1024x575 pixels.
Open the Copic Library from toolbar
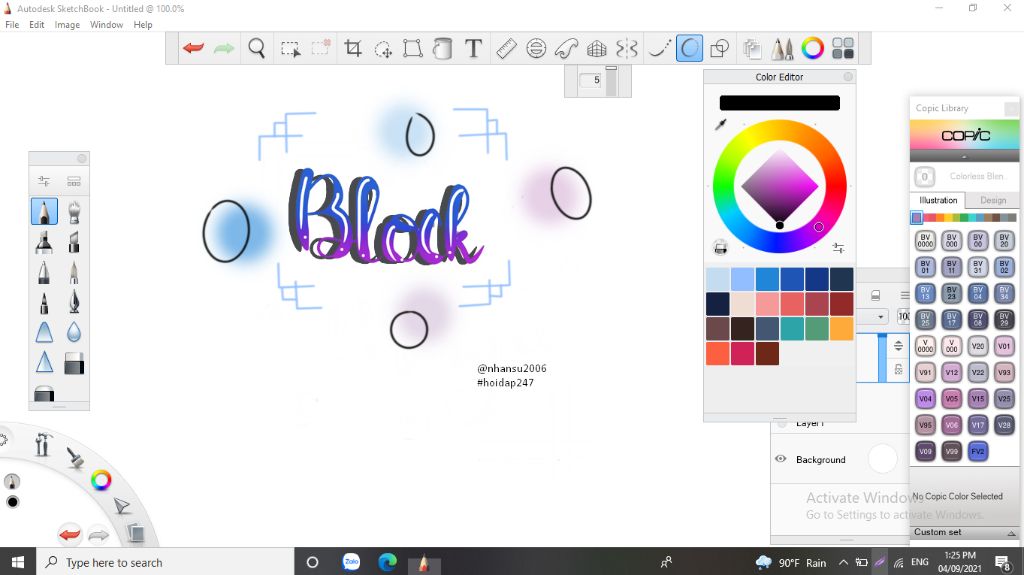(843, 48)
